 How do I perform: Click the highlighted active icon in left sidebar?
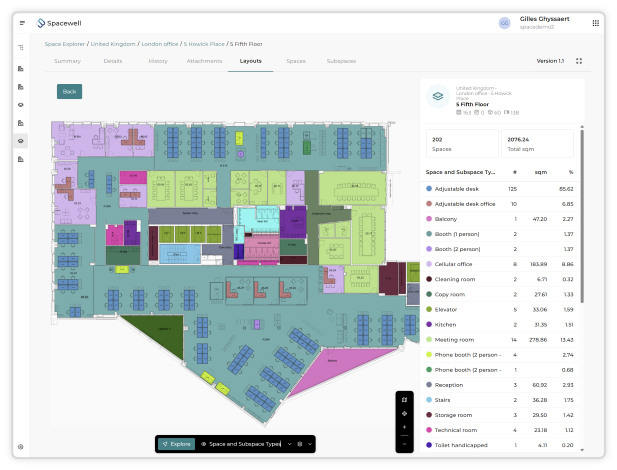click(21, 141)
